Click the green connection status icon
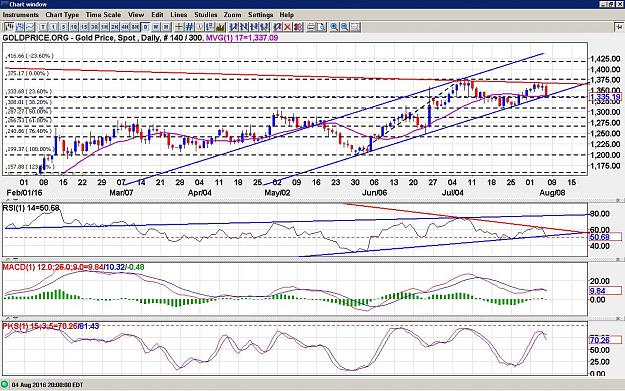 click(5, 385)
